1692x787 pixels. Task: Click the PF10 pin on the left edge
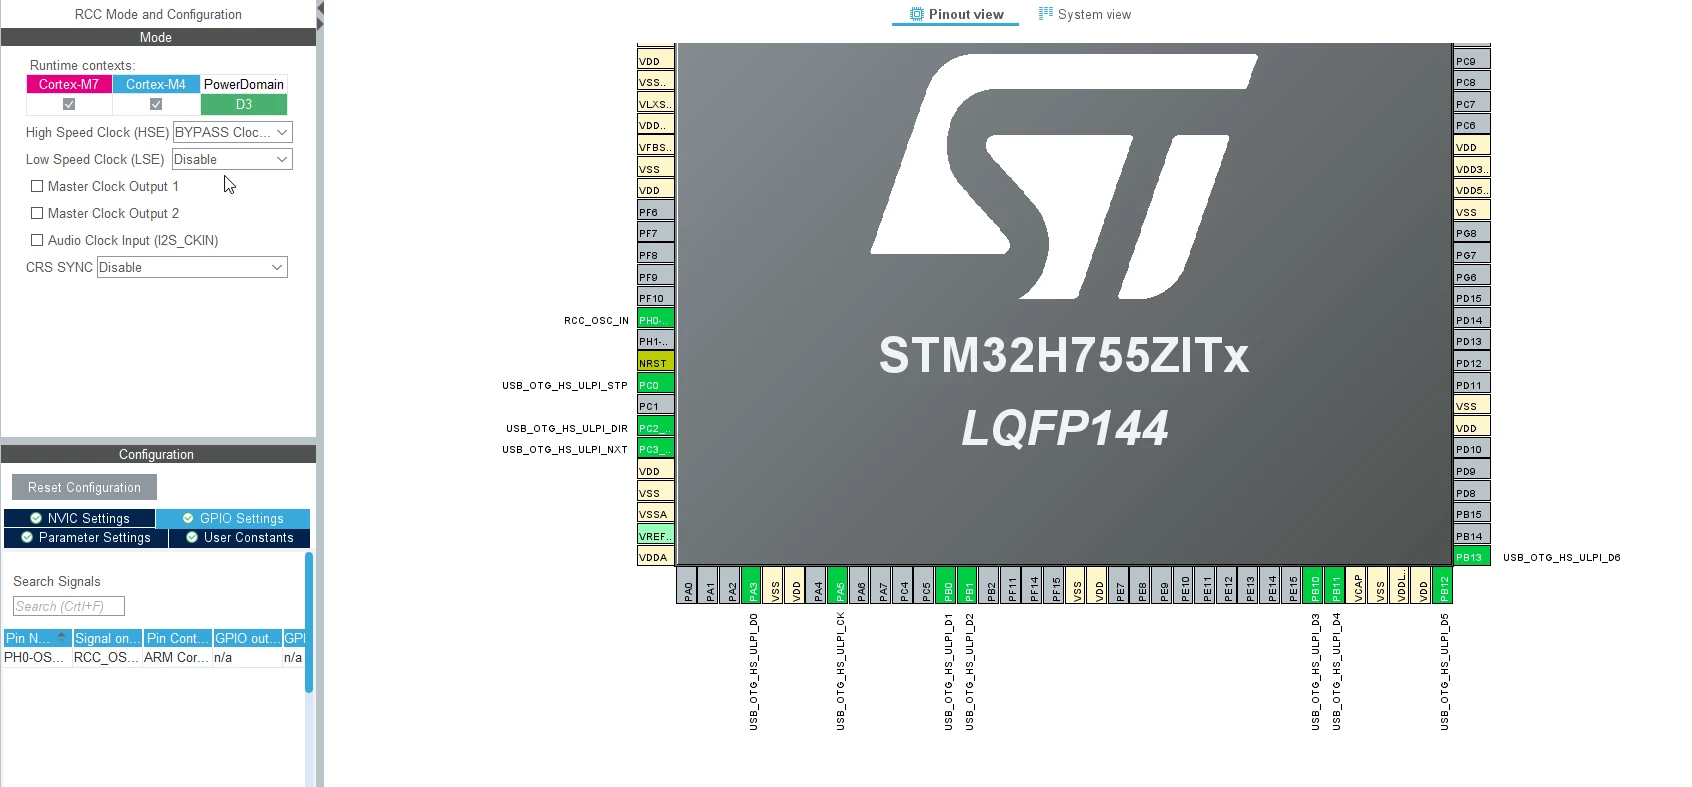pos(655,298)
